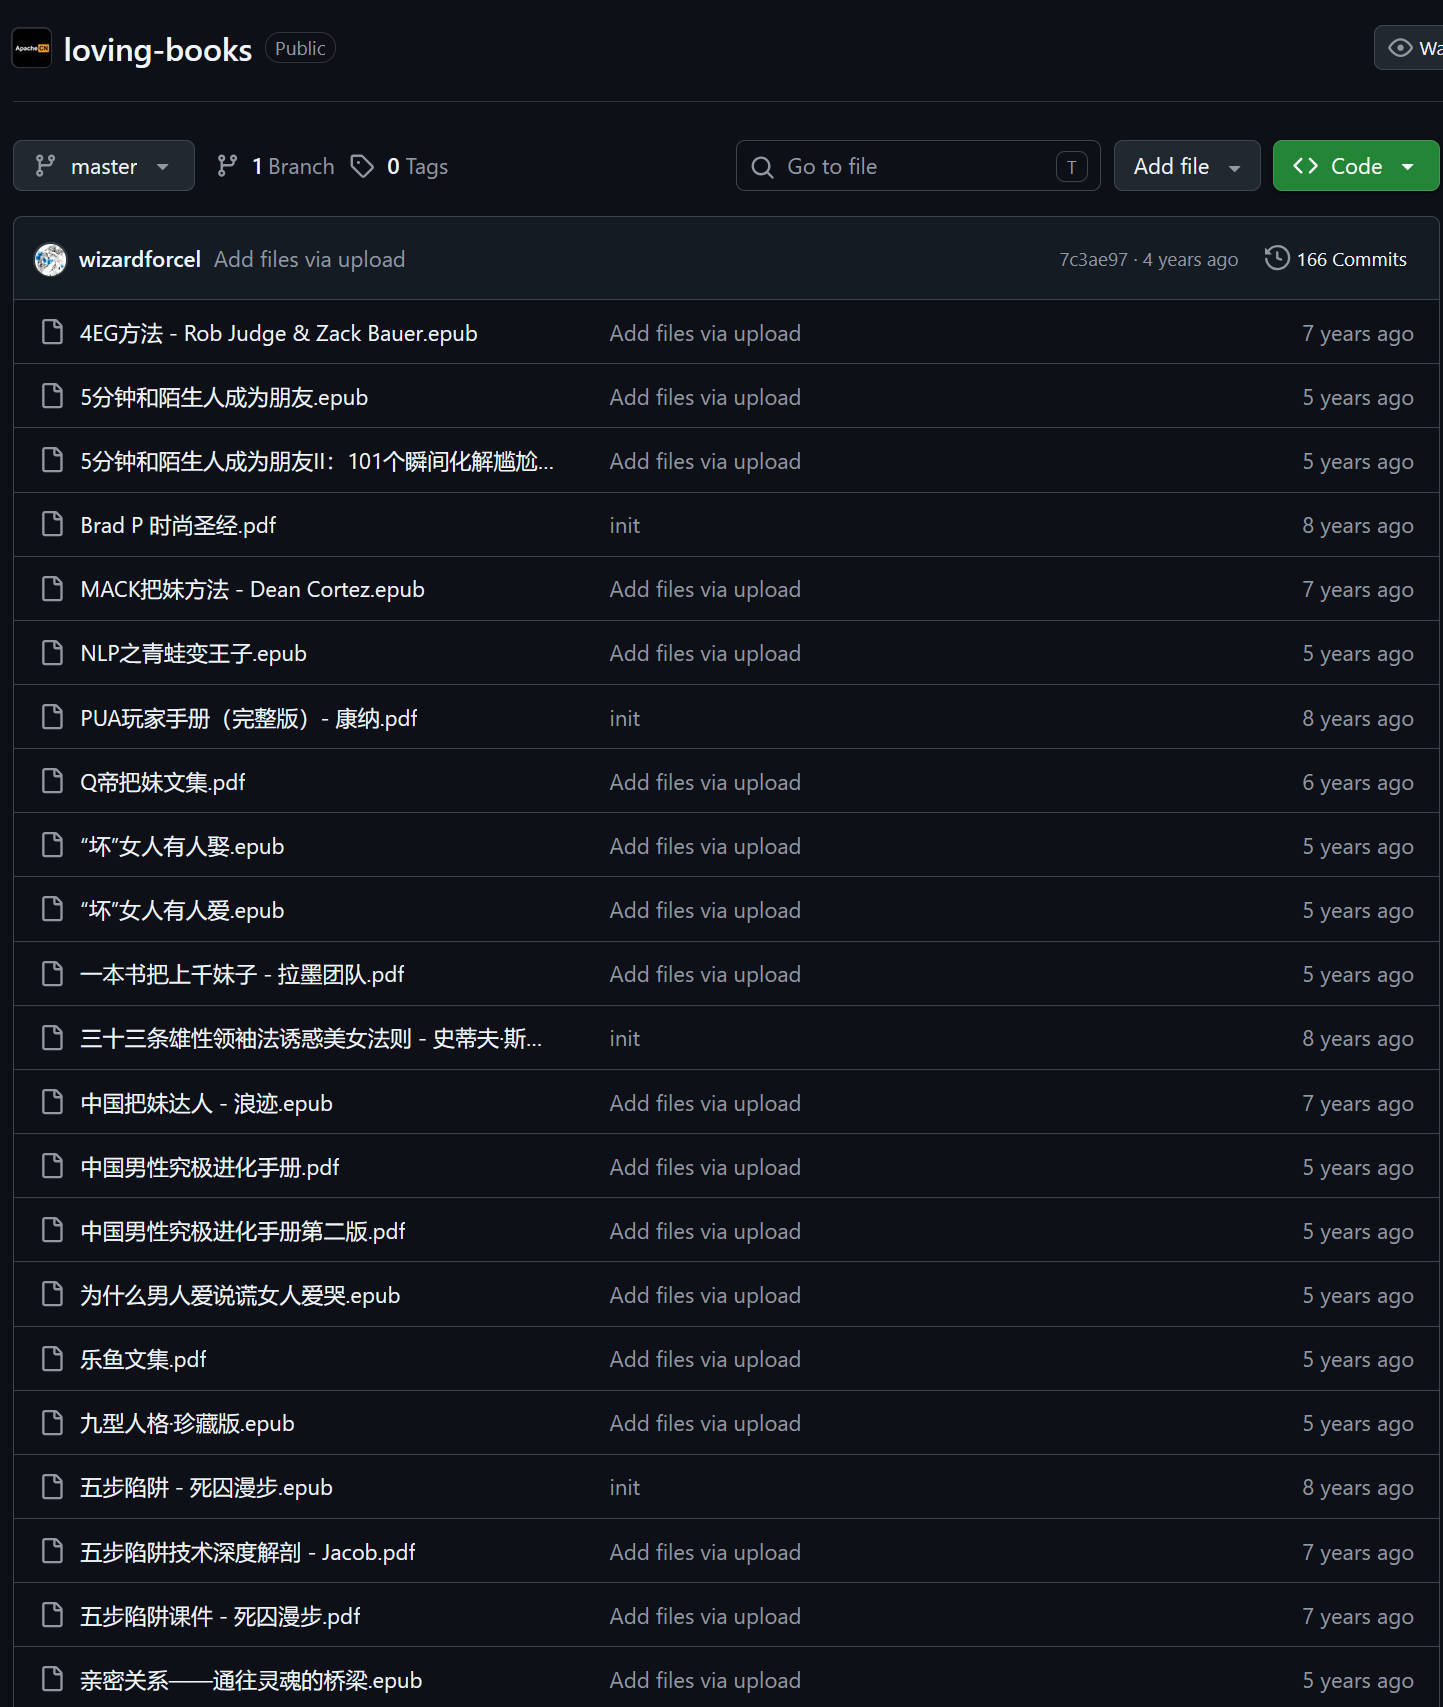Click the file icon for NLP之青蛙变王子.epub
Screen dimensions: 1443x1707
click(52, 653)
